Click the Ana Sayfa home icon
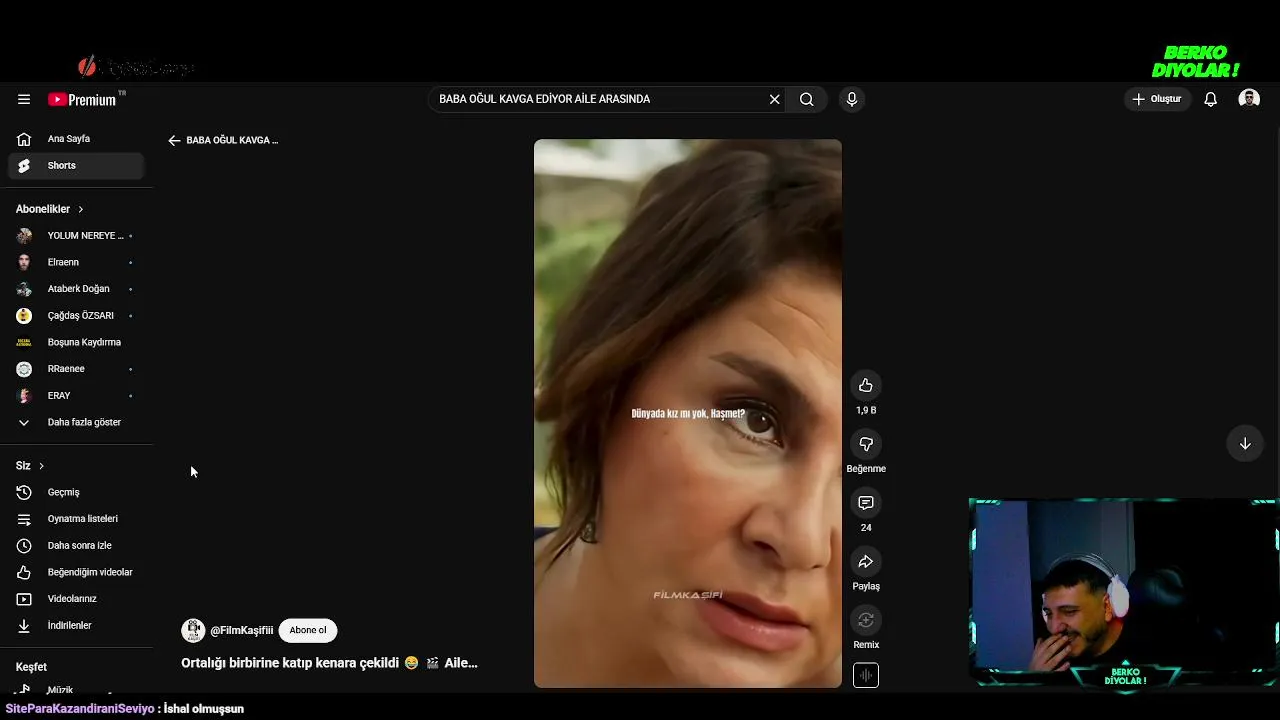Image resolution: width=1280 pixels, height=720 pixels. pos(24,139)
